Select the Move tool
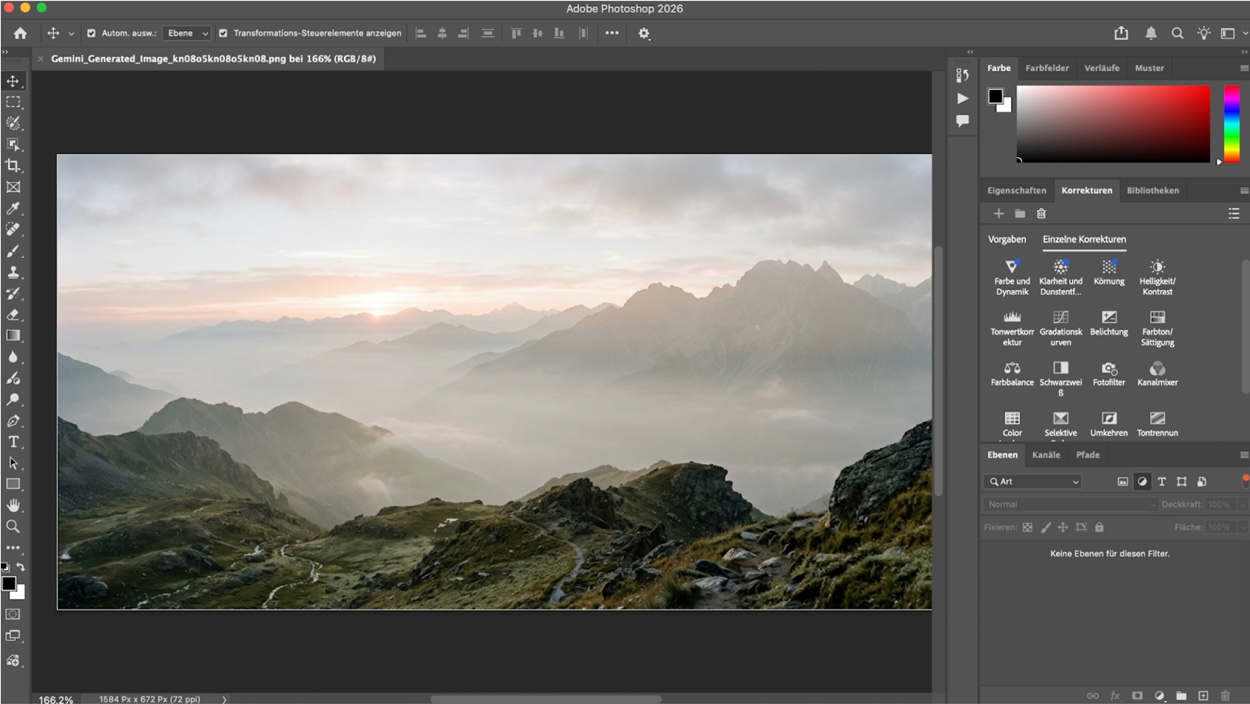The width and height of the screenshot is (1250, 704). pyautogui.click(x=14, y=80)
